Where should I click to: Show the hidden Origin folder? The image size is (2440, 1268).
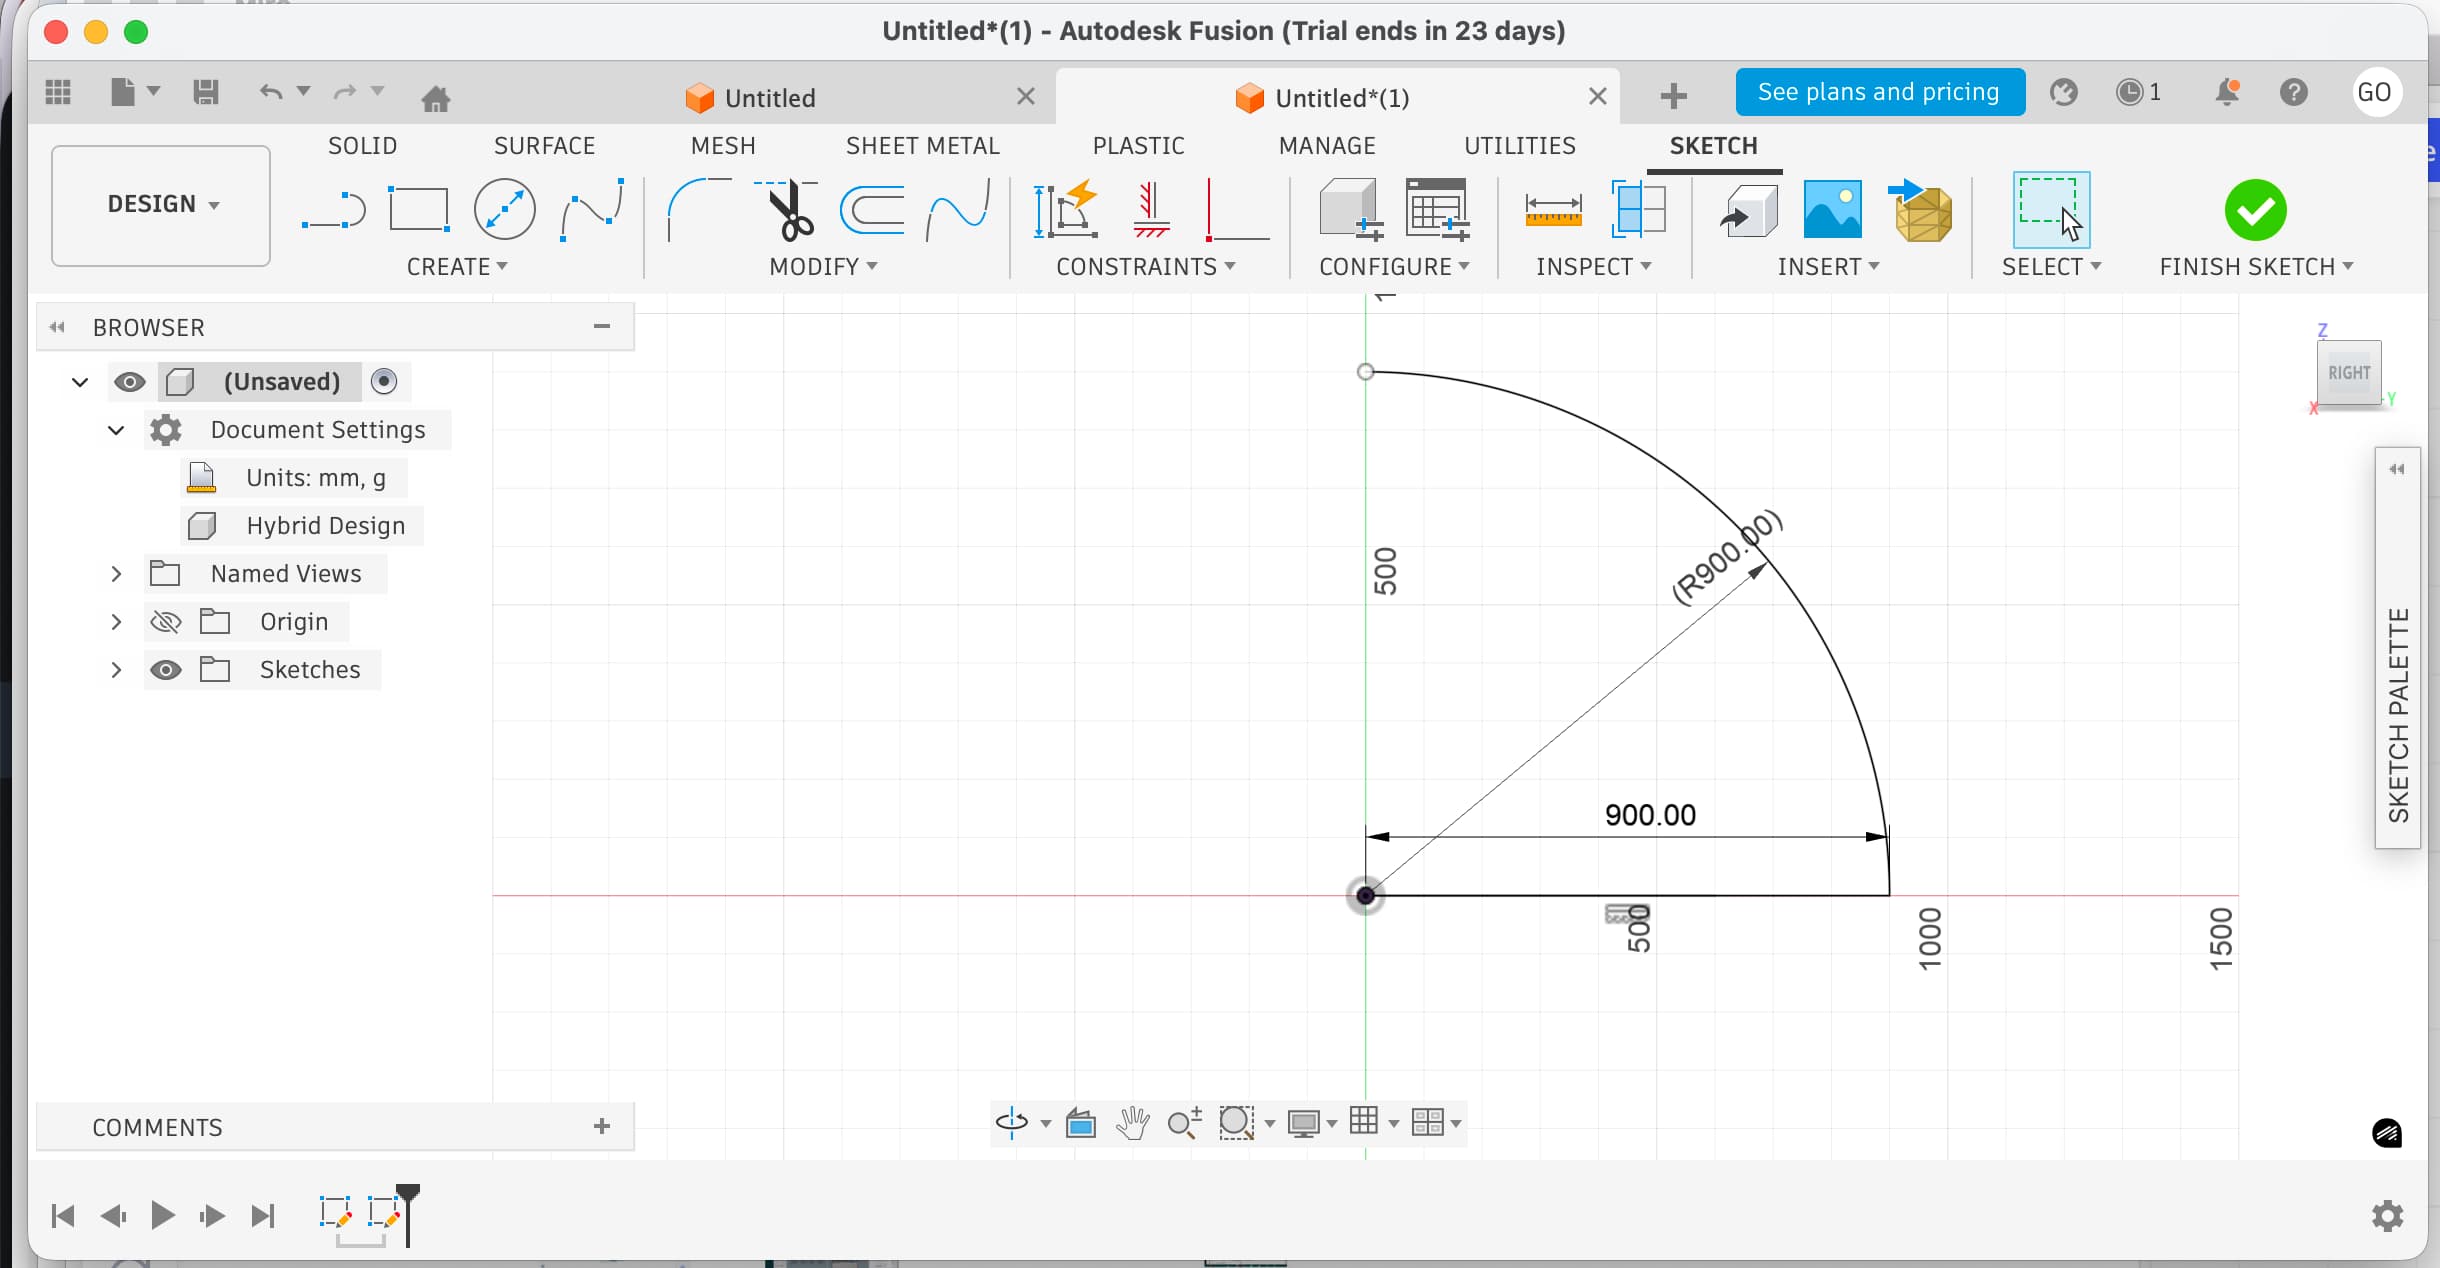pyautogui.click(x=166, y=622)
